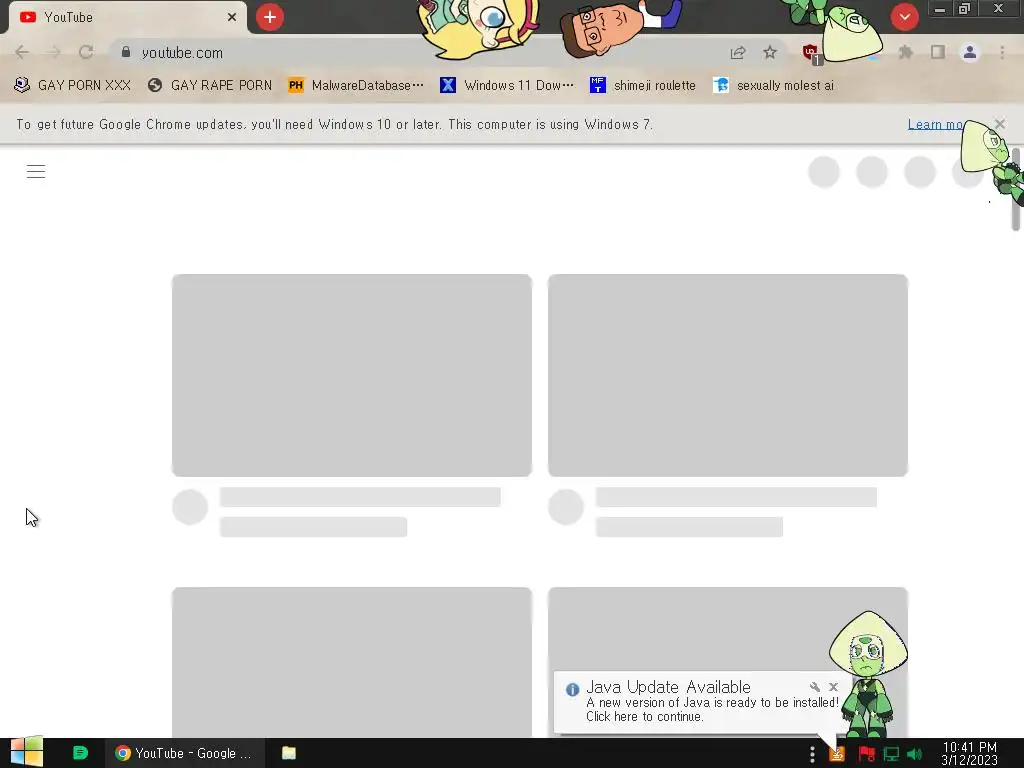The image size is (1024, 768).
Task: Reload the YouTube page
Action: [x=86, y=52]
